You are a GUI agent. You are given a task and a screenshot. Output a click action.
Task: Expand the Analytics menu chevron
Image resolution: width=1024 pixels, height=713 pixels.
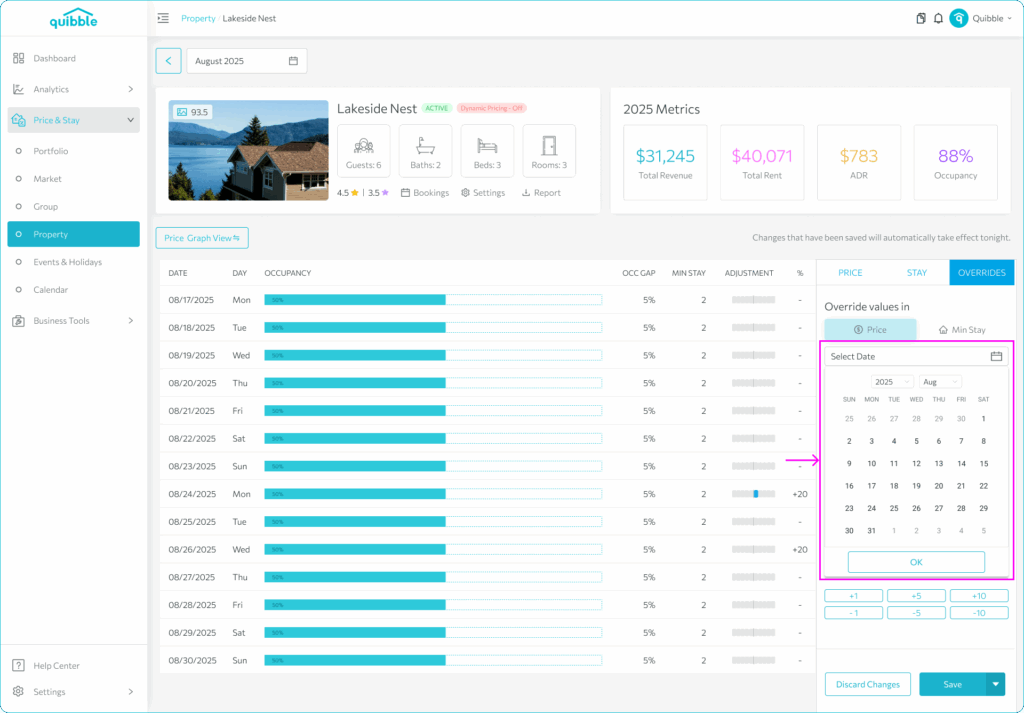pos(131,89)
